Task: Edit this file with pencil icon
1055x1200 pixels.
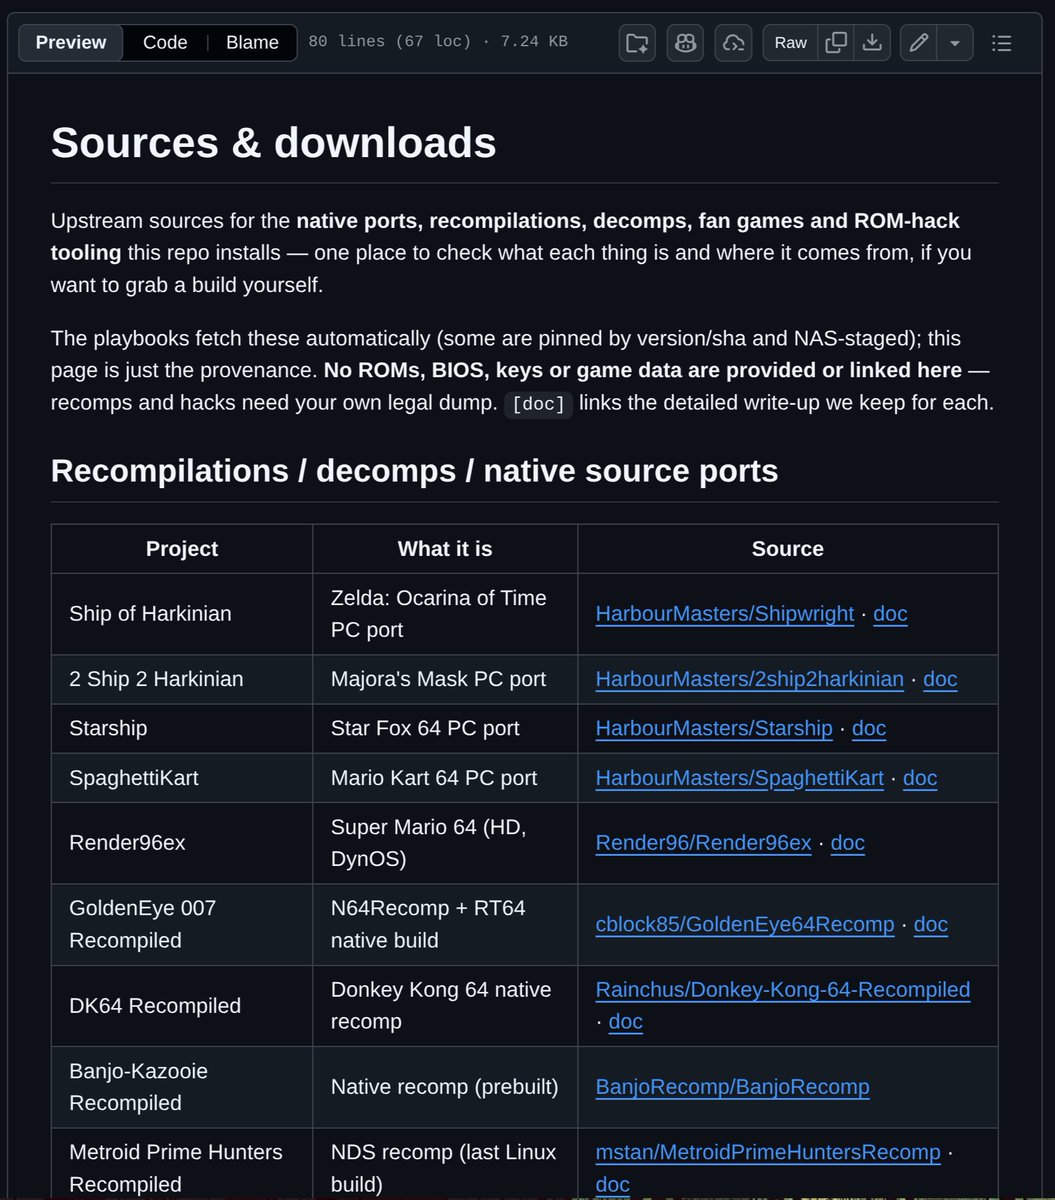Action: tap(918, 43)
